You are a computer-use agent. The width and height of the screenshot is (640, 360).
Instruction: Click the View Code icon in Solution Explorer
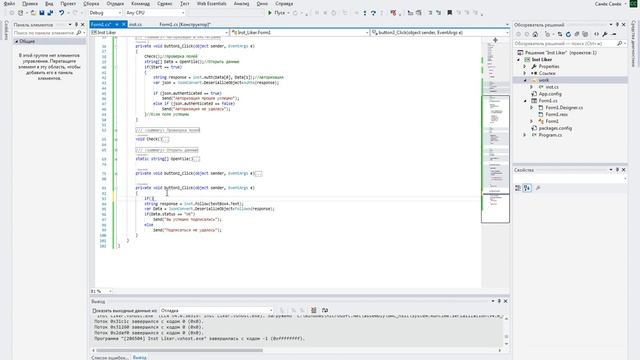tap(596, 34)
